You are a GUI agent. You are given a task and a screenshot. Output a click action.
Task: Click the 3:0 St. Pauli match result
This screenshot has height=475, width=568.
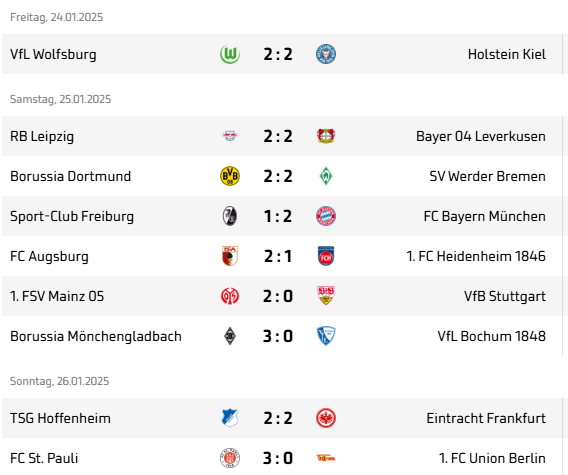click(278, 458)
